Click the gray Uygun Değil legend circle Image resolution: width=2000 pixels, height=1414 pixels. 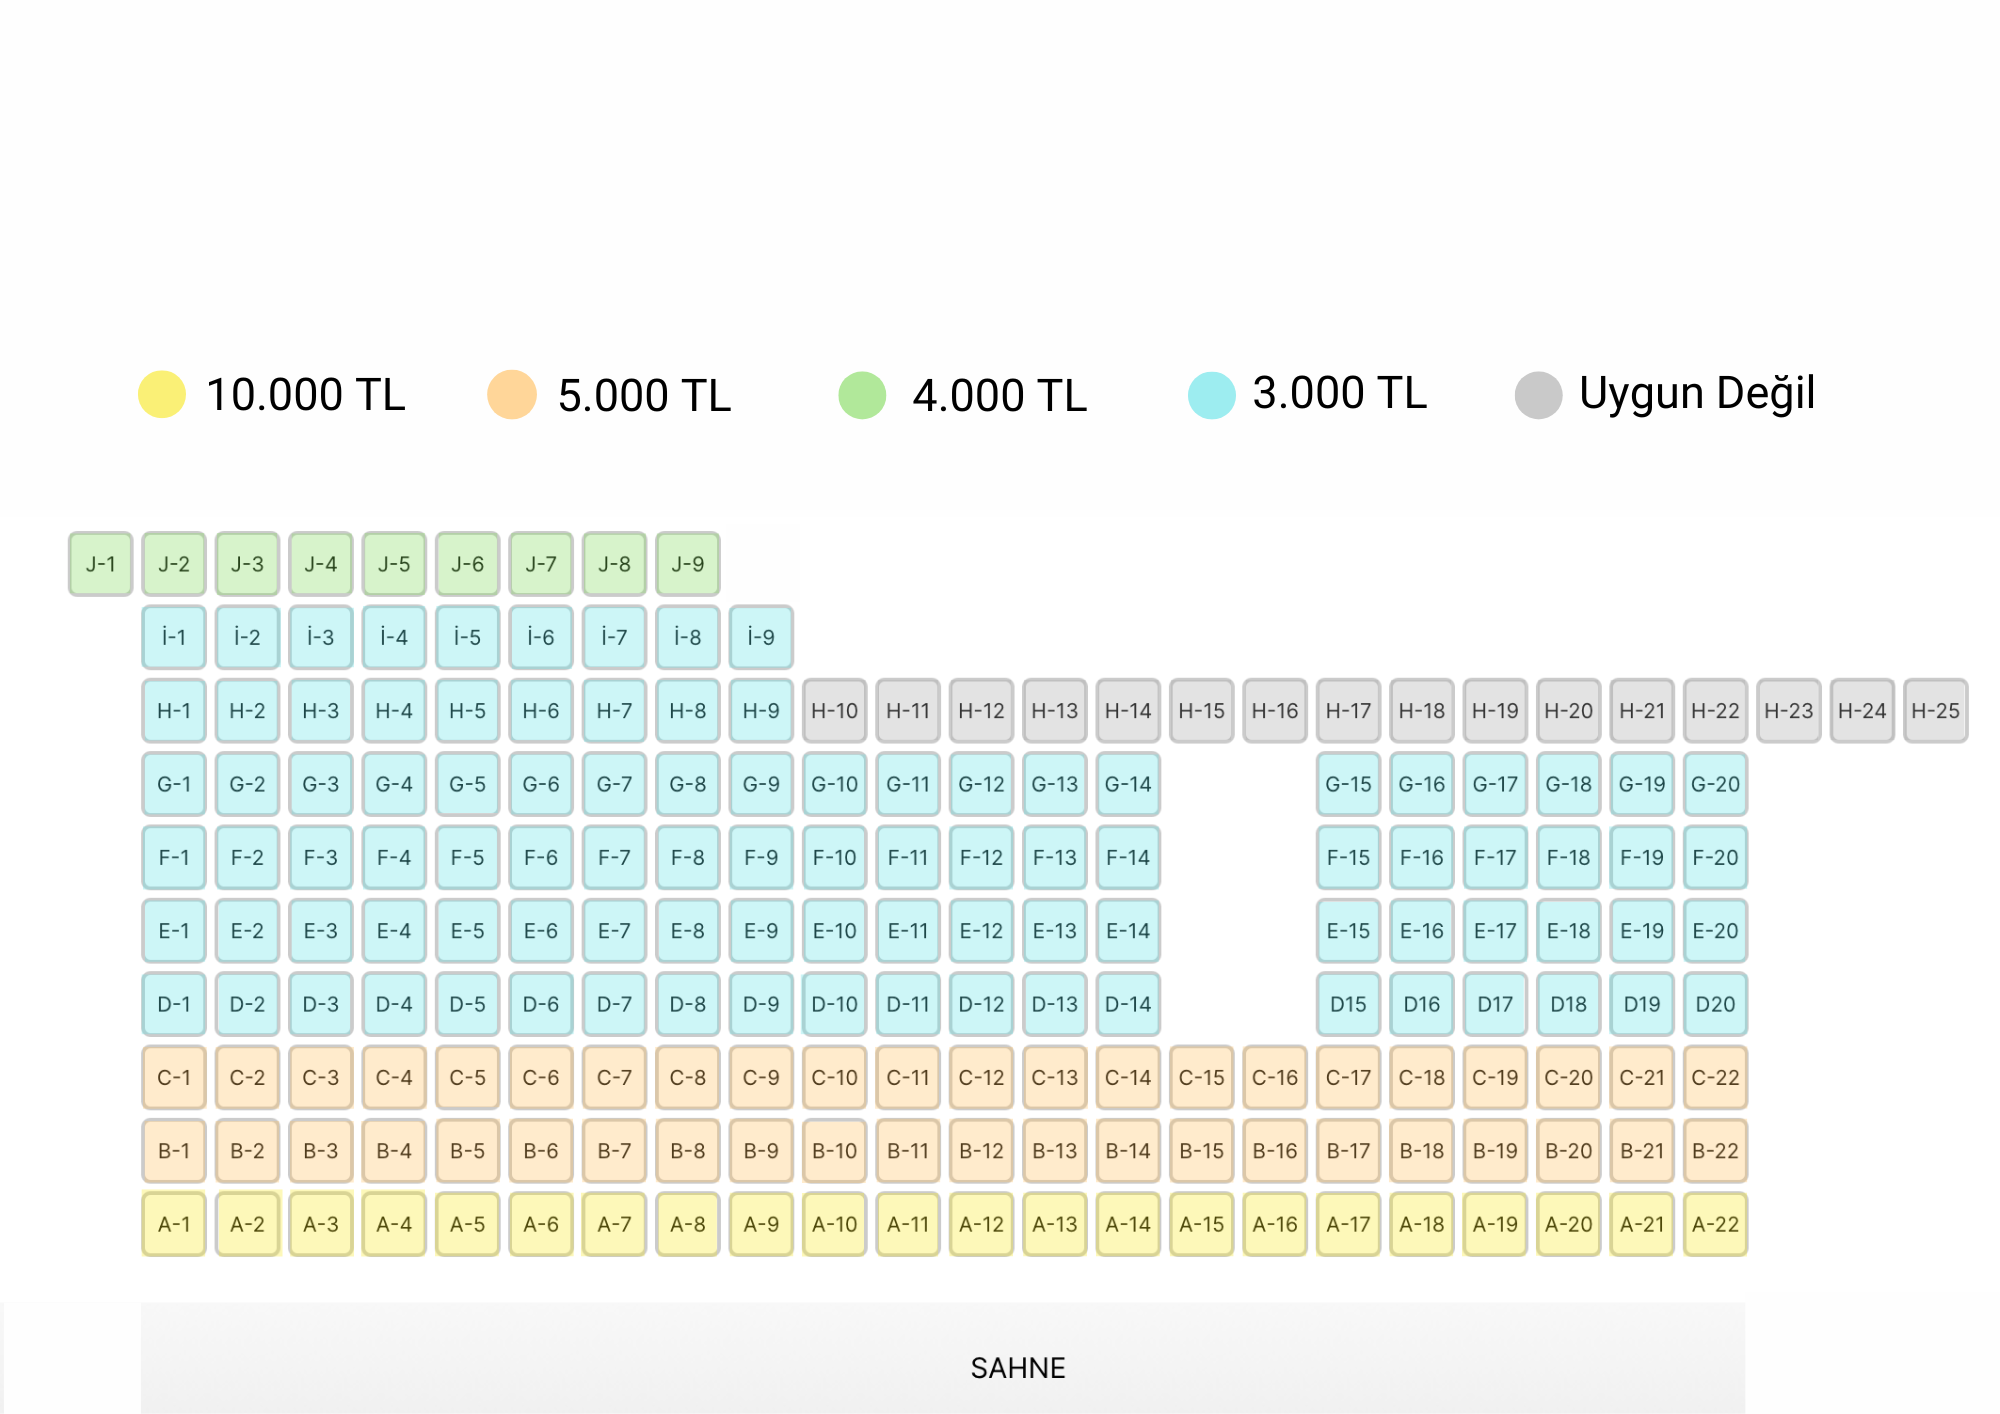1539,395
